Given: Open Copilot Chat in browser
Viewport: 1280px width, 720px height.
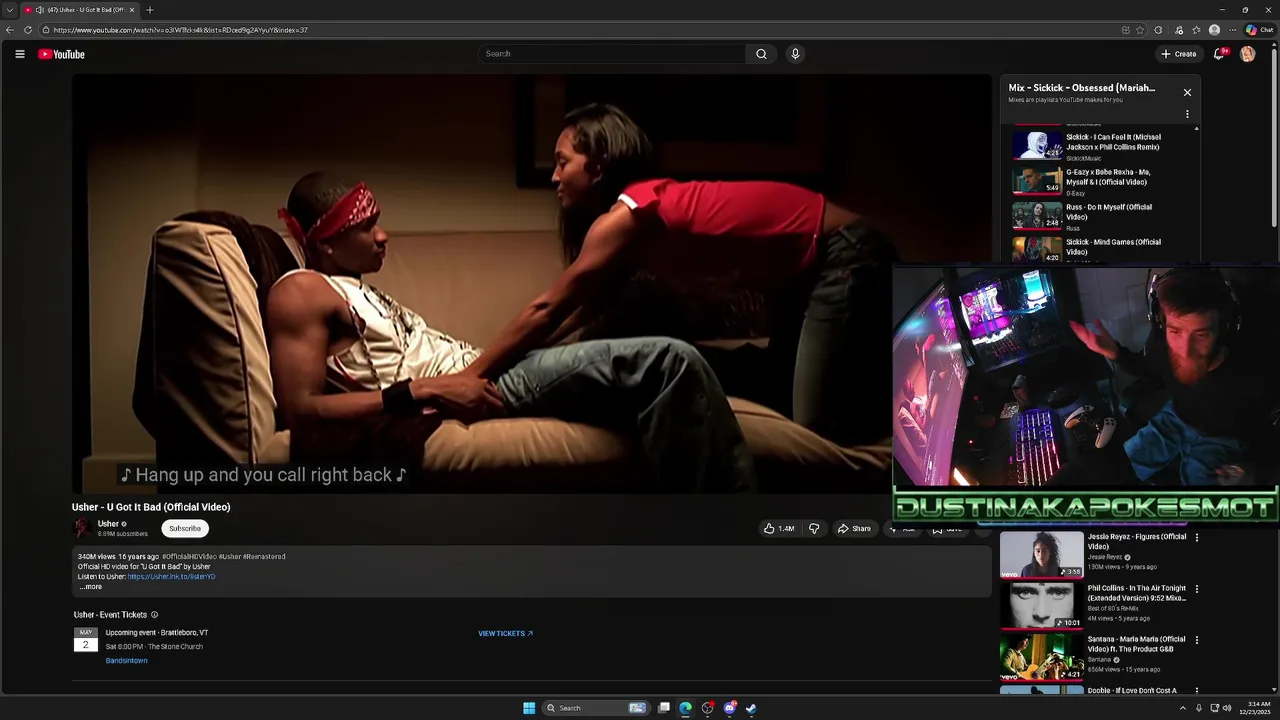Looking at the screenshot, I should pyautogui.click(x=1260, y=30).
